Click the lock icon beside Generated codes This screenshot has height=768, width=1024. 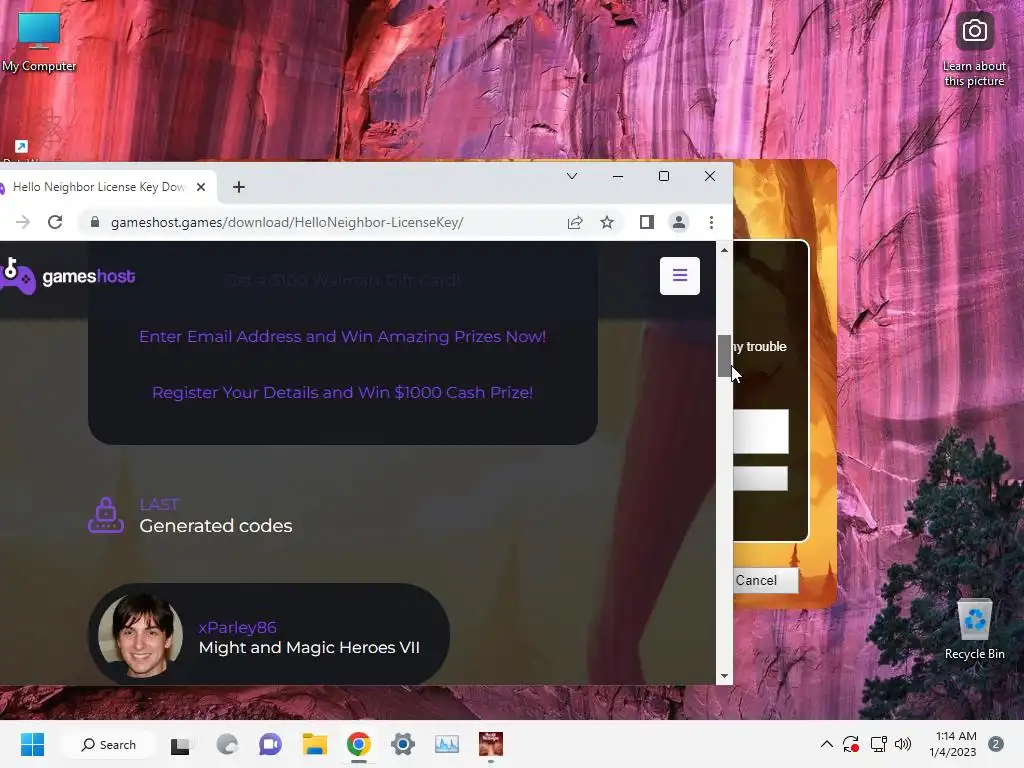106,515
